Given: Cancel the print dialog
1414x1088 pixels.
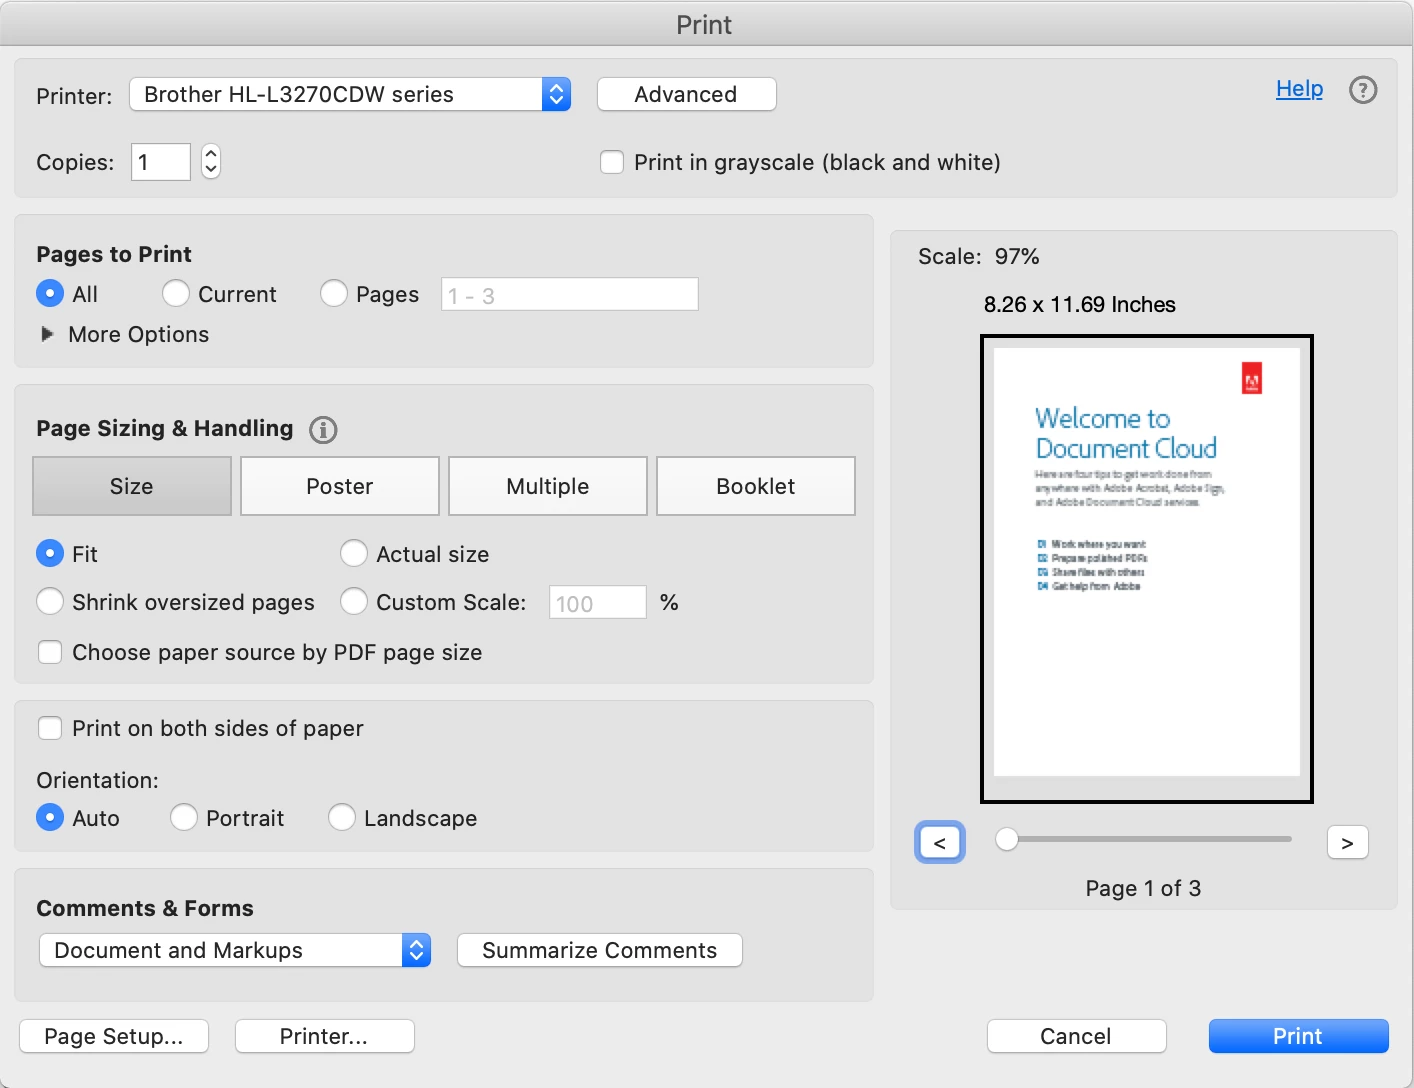Looking at the screenshot, I should tap(1076, 1036).
